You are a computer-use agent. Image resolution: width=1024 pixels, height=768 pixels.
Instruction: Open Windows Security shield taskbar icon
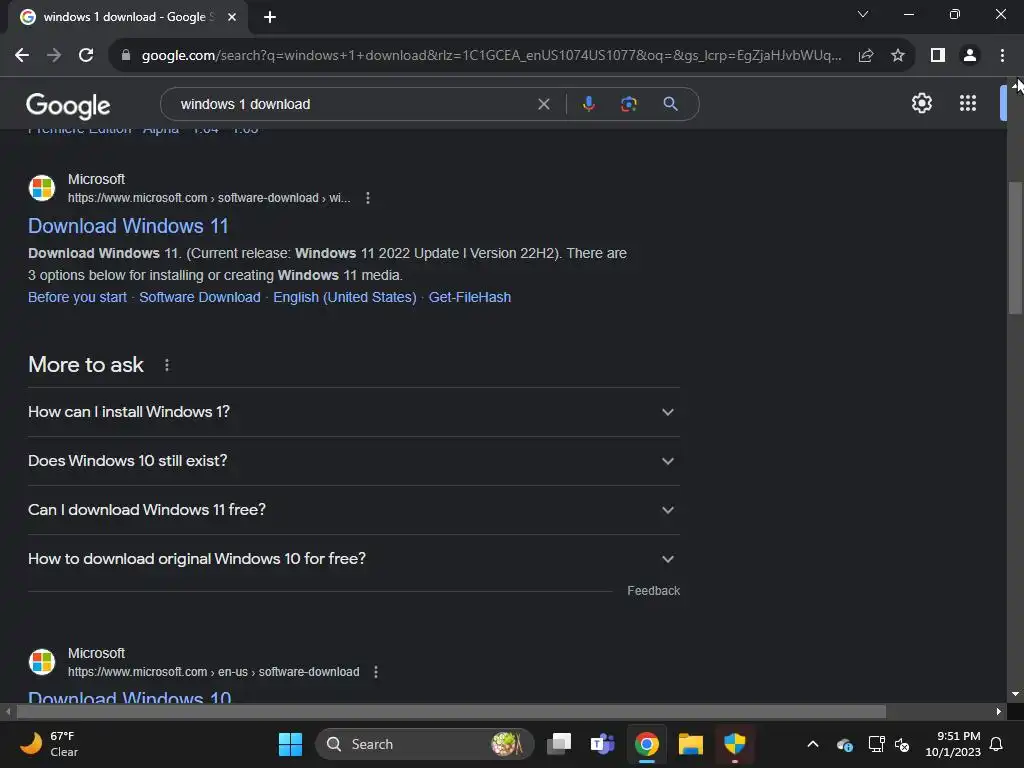pyautogui.click(x=735, y=744)
